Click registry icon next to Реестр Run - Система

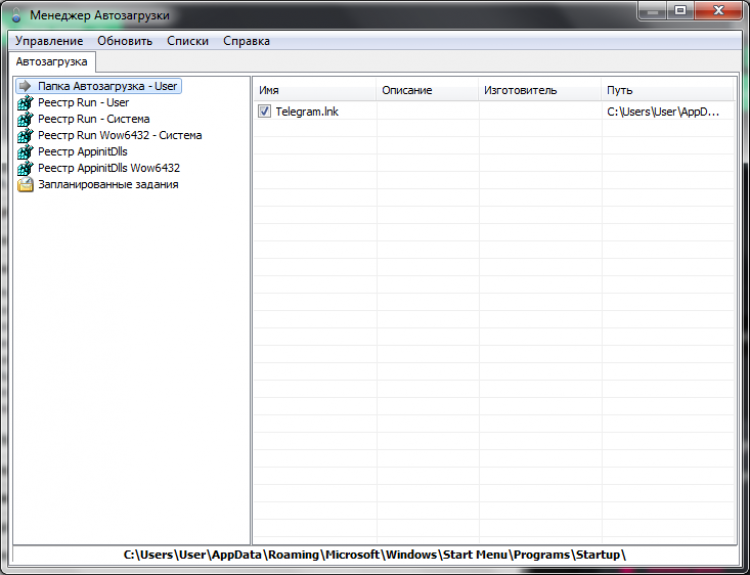pyautogui.click(x=25, y=119)
